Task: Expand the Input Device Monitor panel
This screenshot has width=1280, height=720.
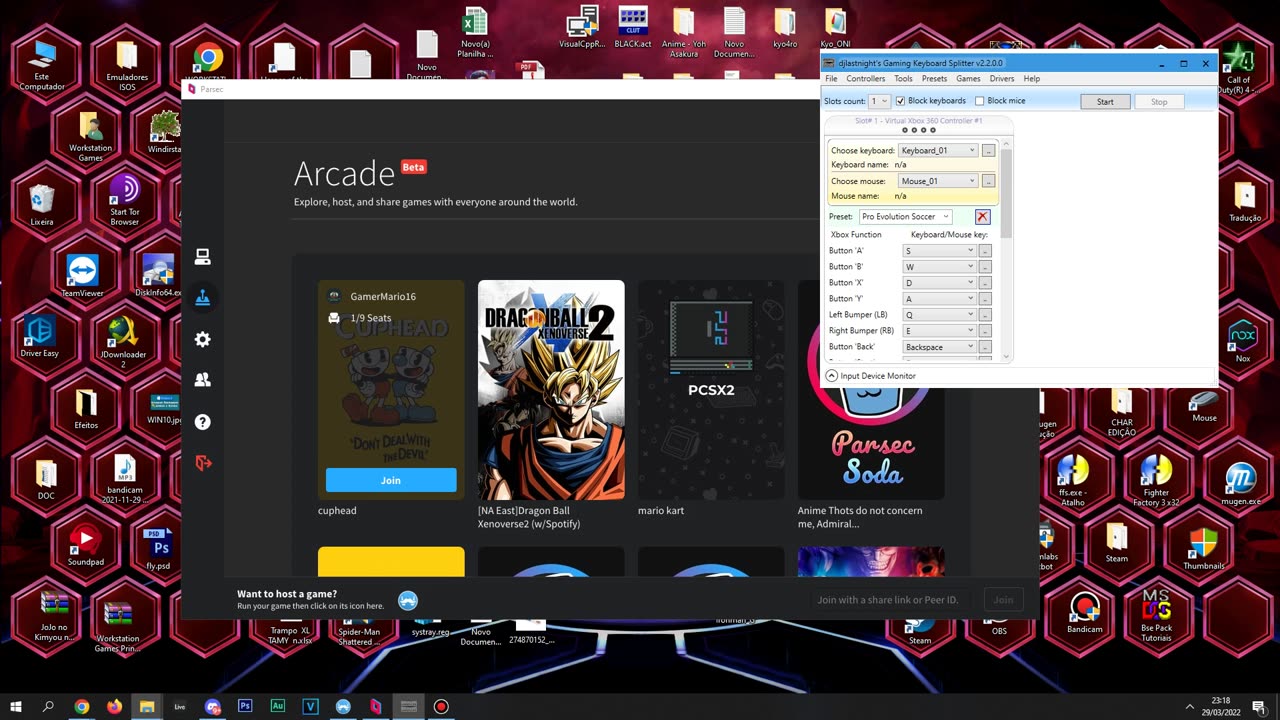Action: pyautogui.click(x=831, y=376)
